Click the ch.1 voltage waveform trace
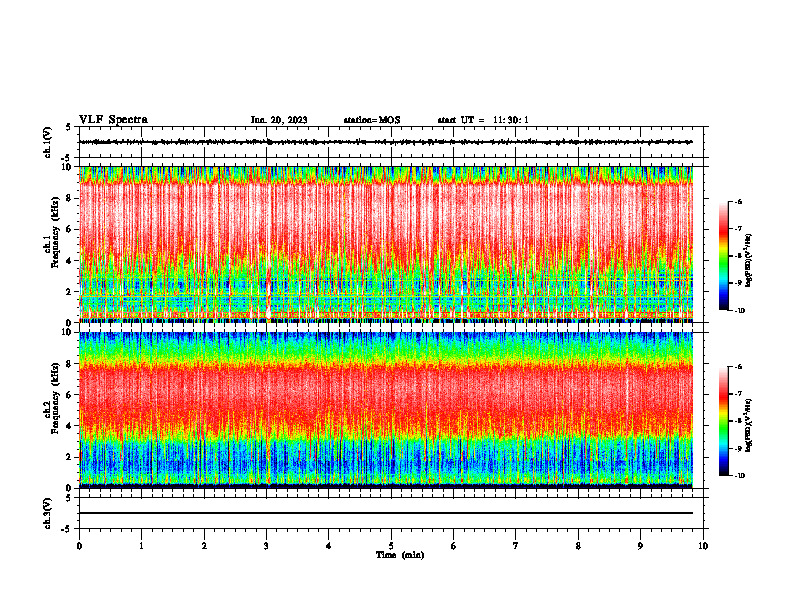The image size is (792, 612). pos(386,142)
